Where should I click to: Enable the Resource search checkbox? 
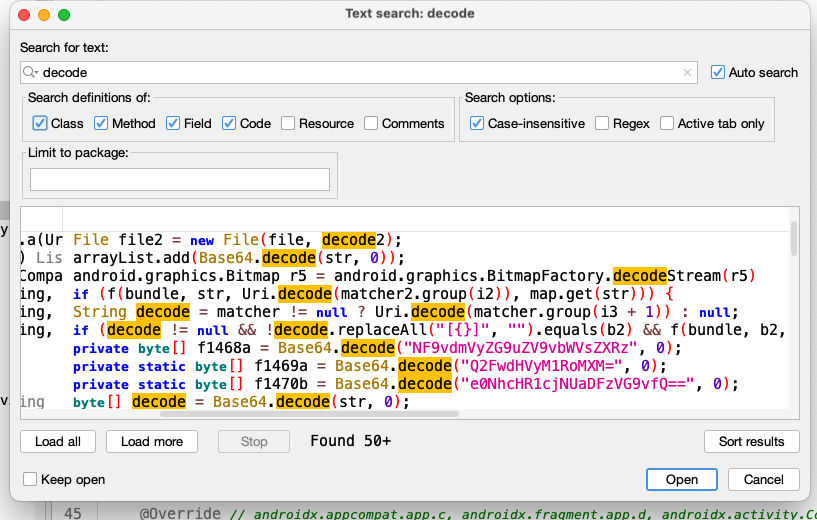pos(288,123)
